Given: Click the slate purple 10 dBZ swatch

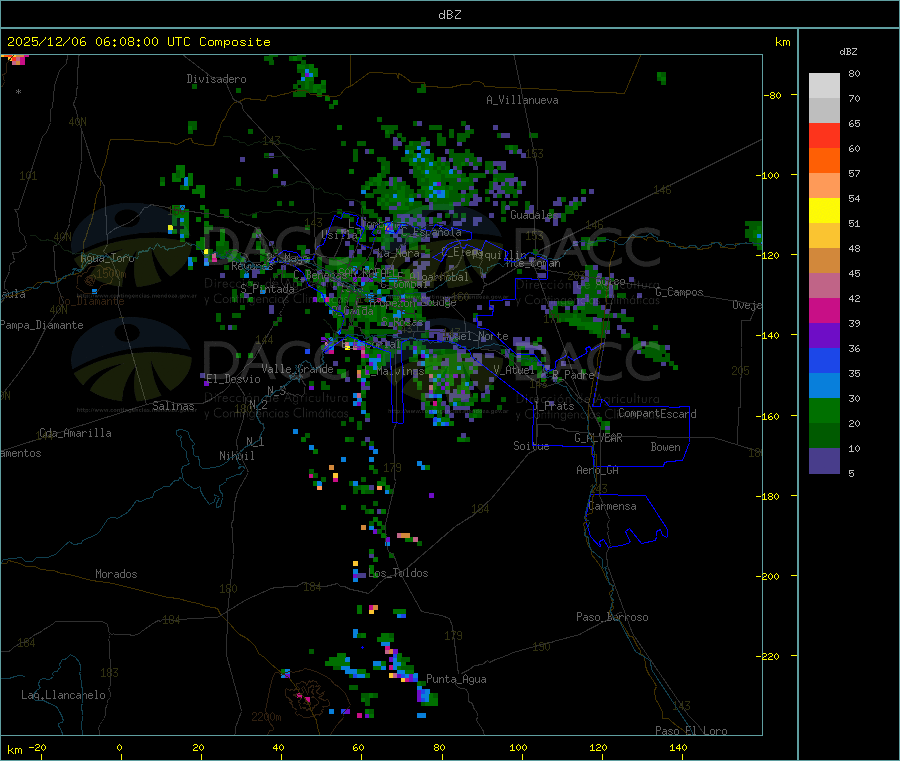Looking at the screenshot, I should (x=824, y=460).
